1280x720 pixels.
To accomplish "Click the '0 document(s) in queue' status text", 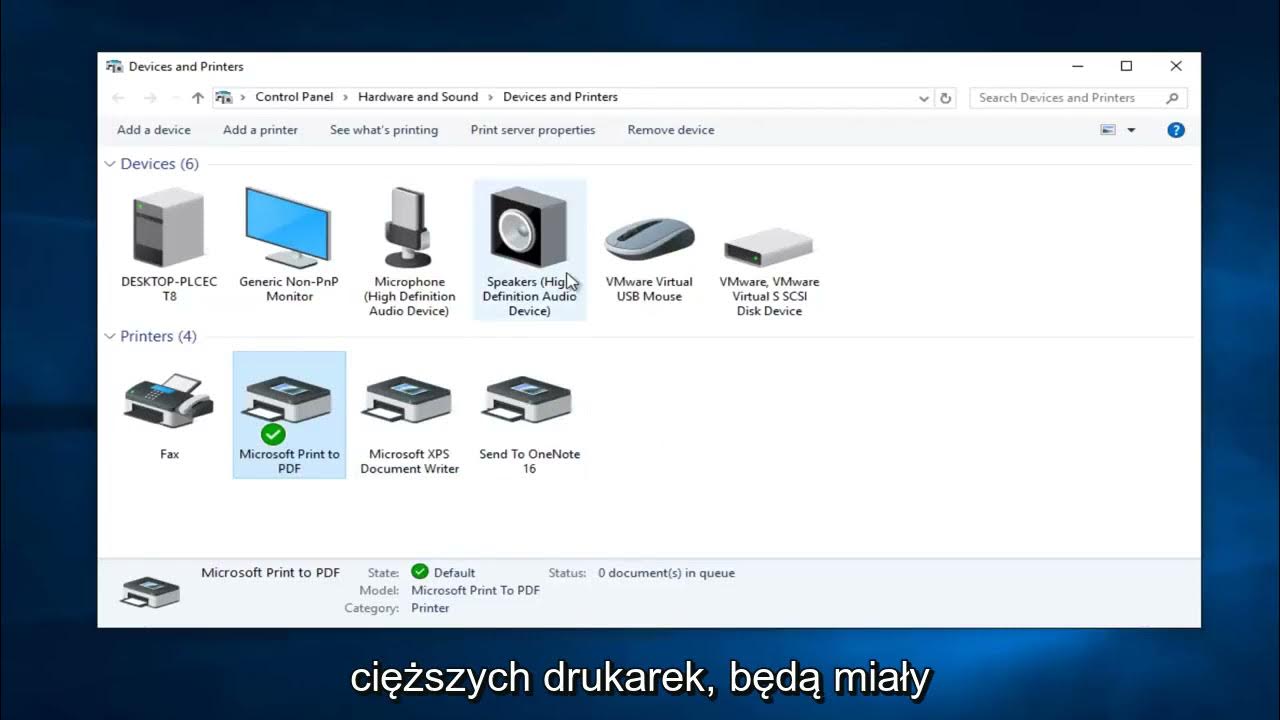I will (x=666, y=573).
